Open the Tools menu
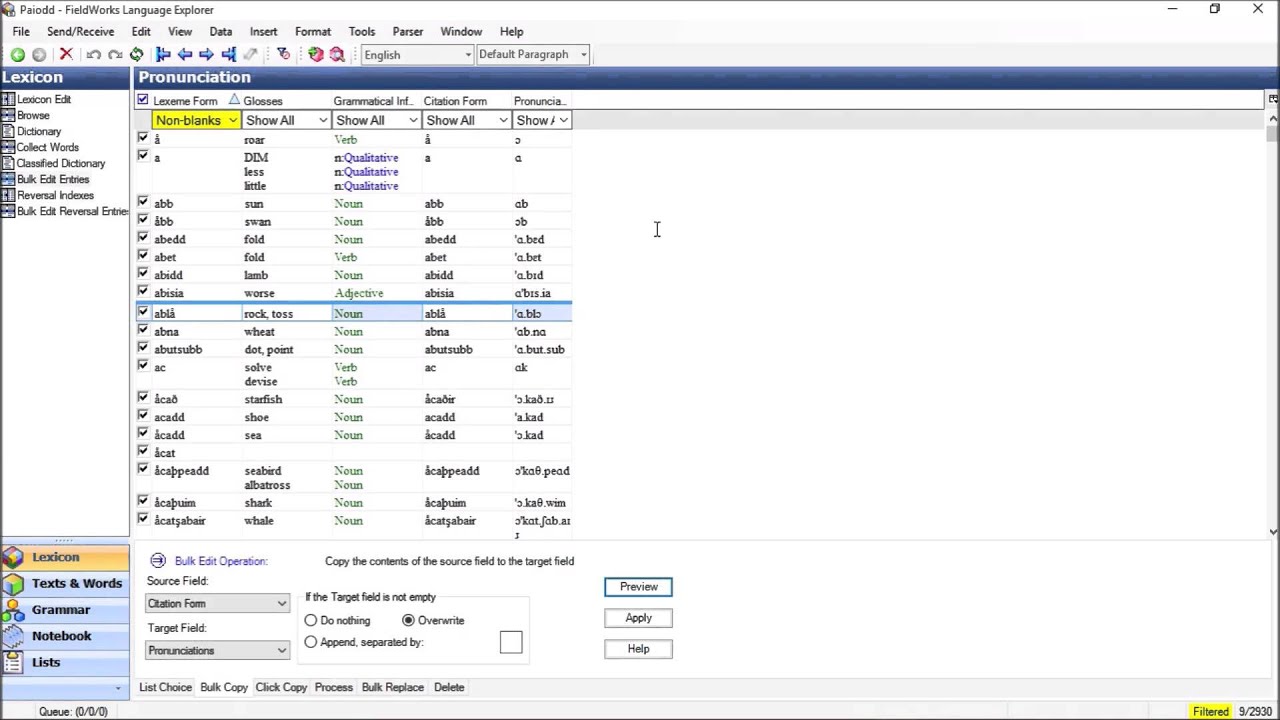The height and width of the screenshot is (720, 1280). (x=362, y=32)
